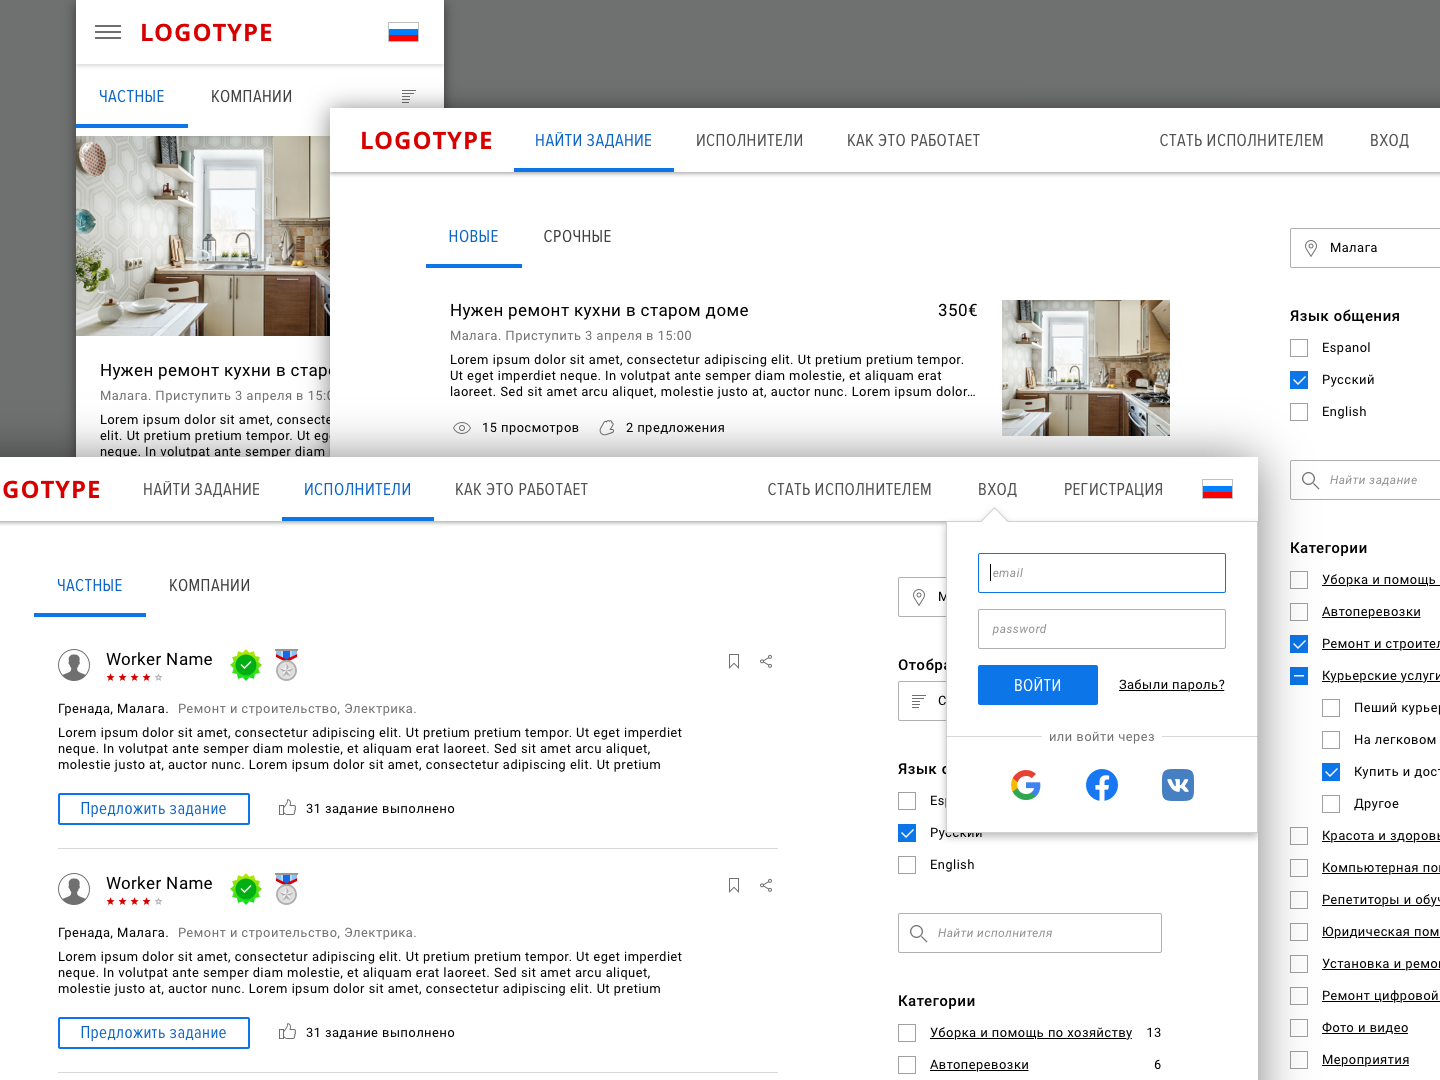Click the Забыли пароль? link
Viewport: 1440px width, 1080px height.
pyautogui.click(x=1171, y=685)
